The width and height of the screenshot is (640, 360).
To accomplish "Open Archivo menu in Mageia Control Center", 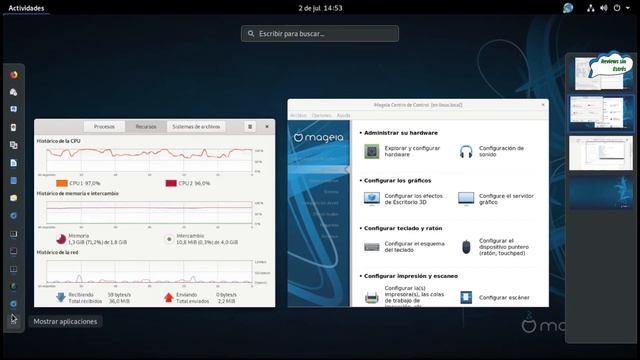I will tap(298, 116).
